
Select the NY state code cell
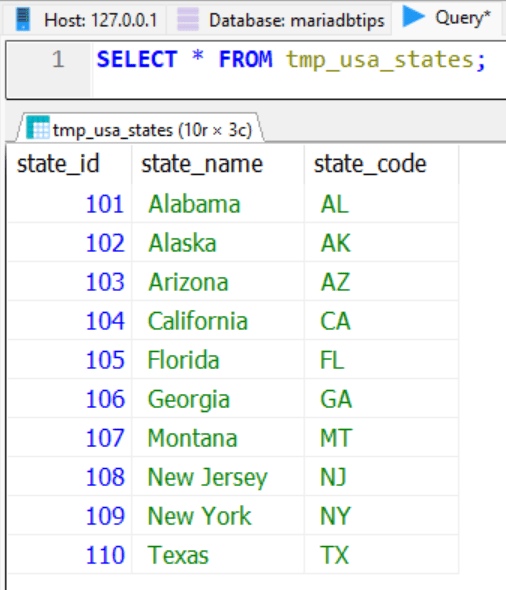tap(381, 516)
